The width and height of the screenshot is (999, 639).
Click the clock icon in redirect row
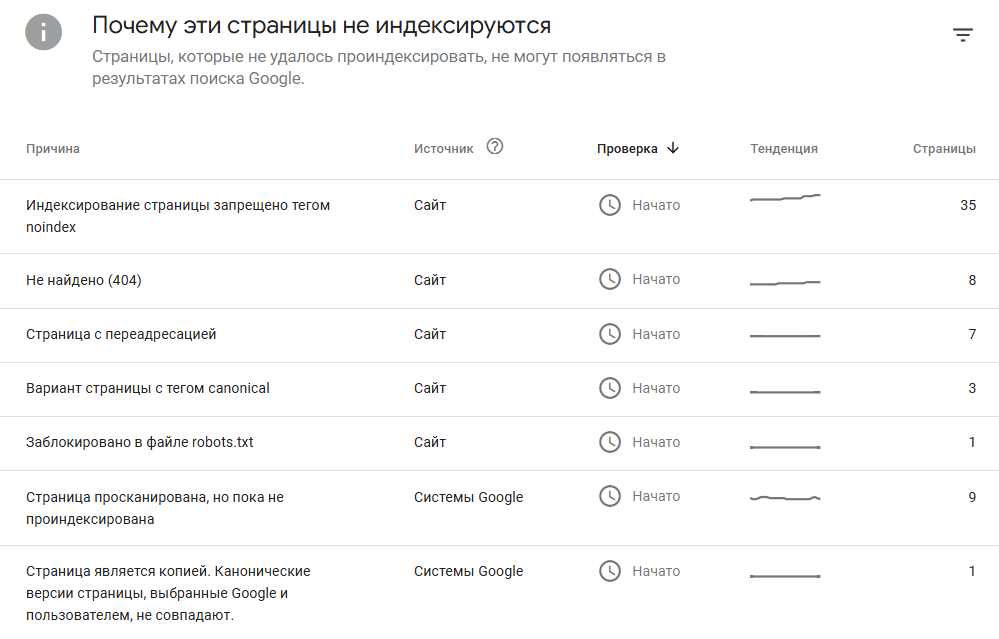610,334
